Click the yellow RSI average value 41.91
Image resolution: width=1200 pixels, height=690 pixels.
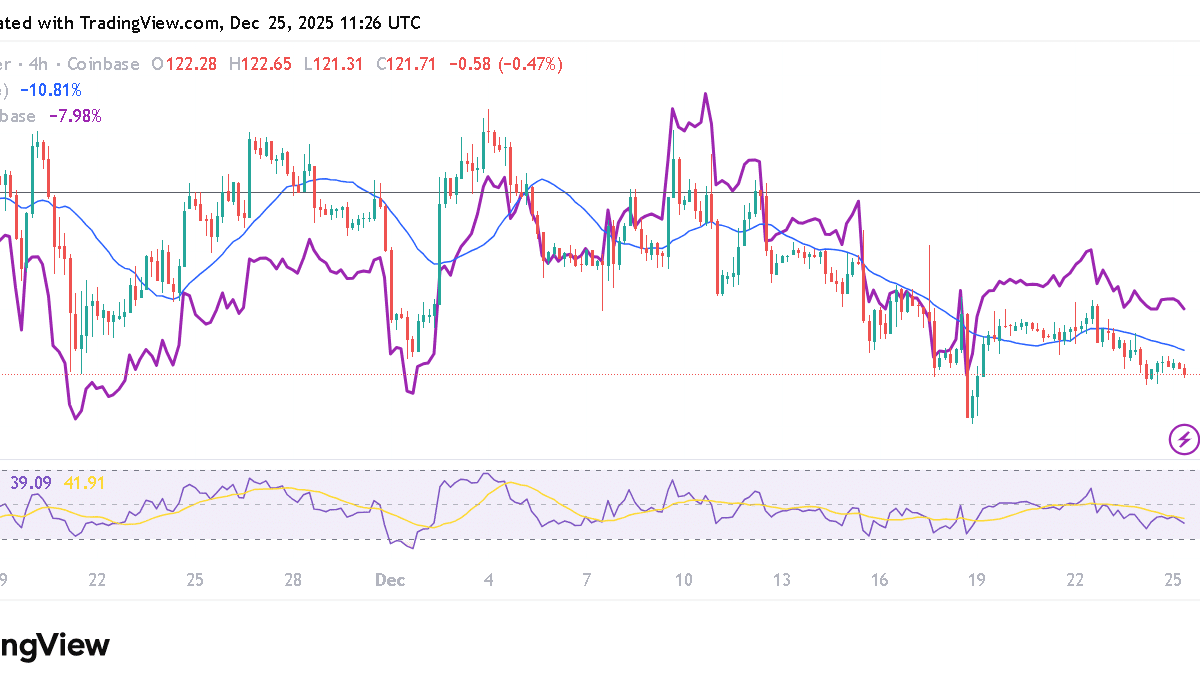coord(83,483)
